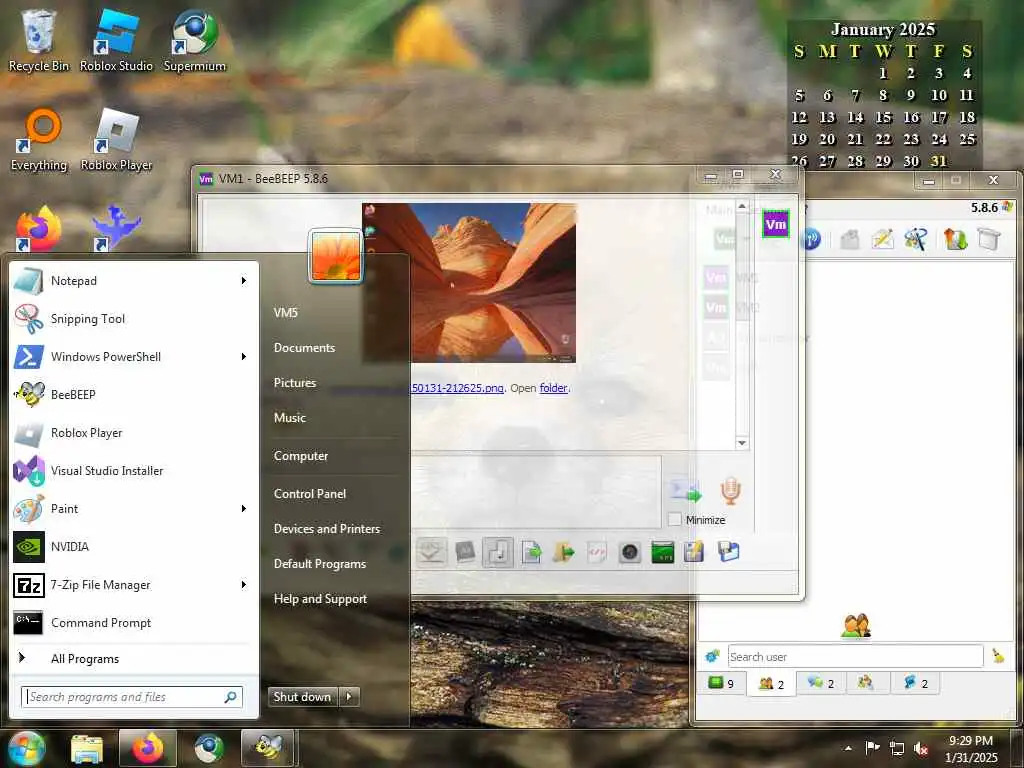The width and height of the screenshot is (1024, 768).
Task: Expand Windows PowerShell submenu arrow
Action: coord(244,357)
